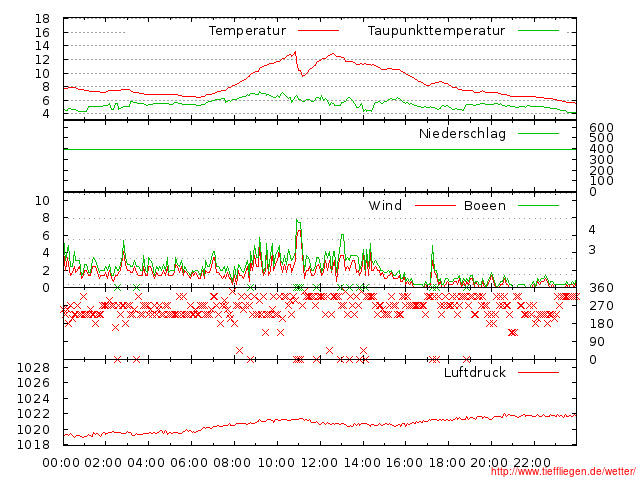Click the 22:00 time axis label

click(532, 463)
